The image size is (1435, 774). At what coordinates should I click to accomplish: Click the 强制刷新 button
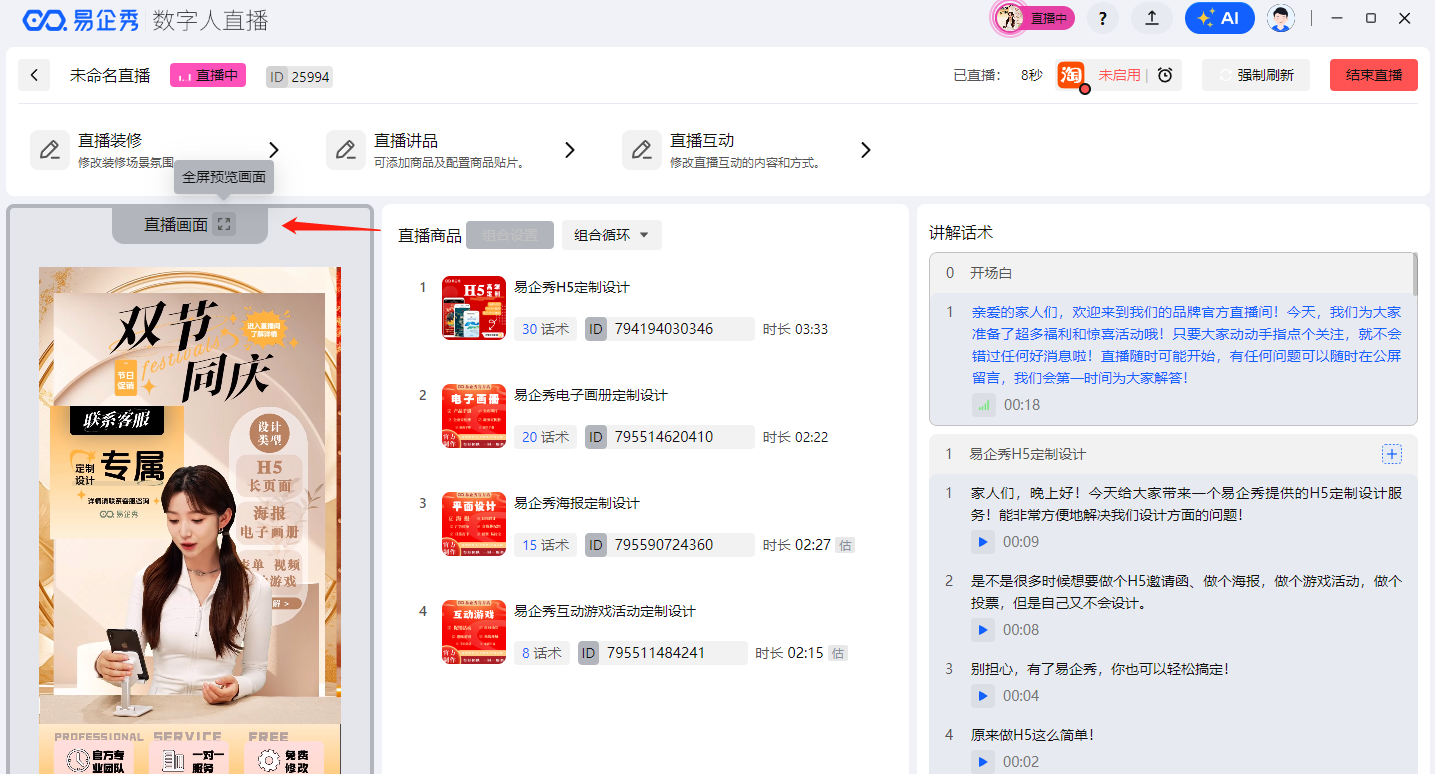pyautogui.click(x=1256, y=75)
